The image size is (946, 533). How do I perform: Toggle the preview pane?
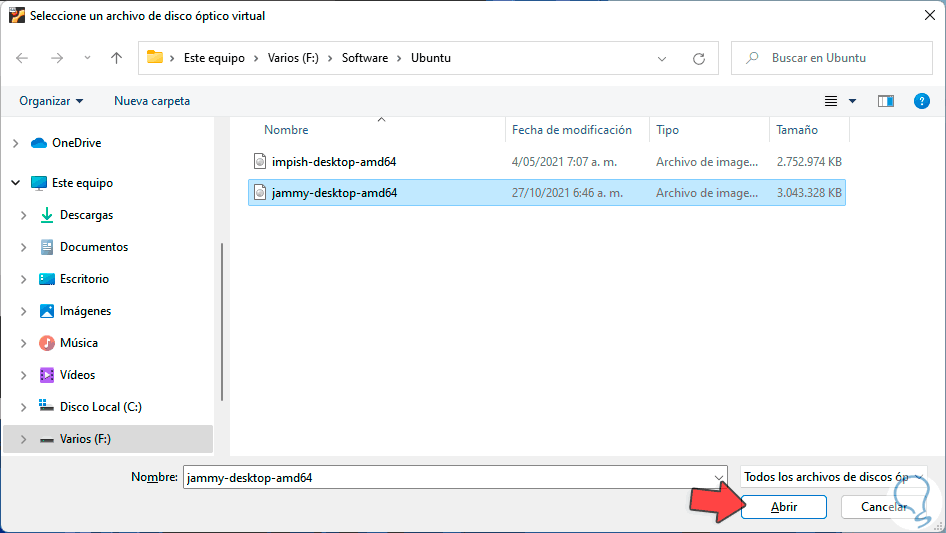tap(886, 101)
